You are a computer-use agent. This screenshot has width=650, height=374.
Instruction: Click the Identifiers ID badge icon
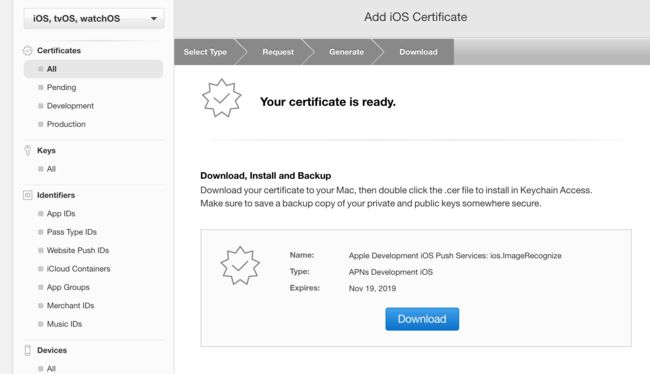click(x=27, y=195)
